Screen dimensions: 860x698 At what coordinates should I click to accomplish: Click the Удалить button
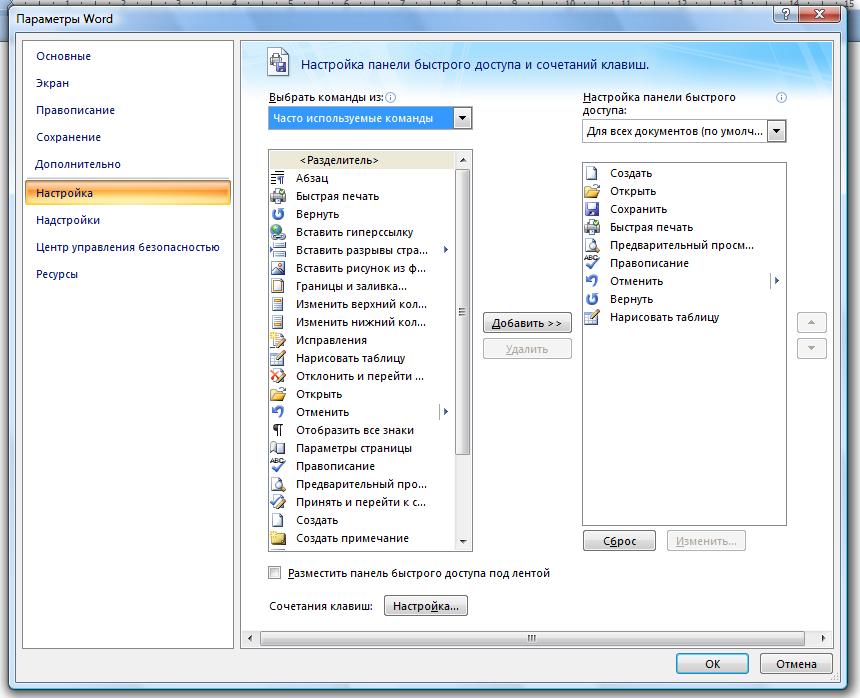click(x=527, y=349)
